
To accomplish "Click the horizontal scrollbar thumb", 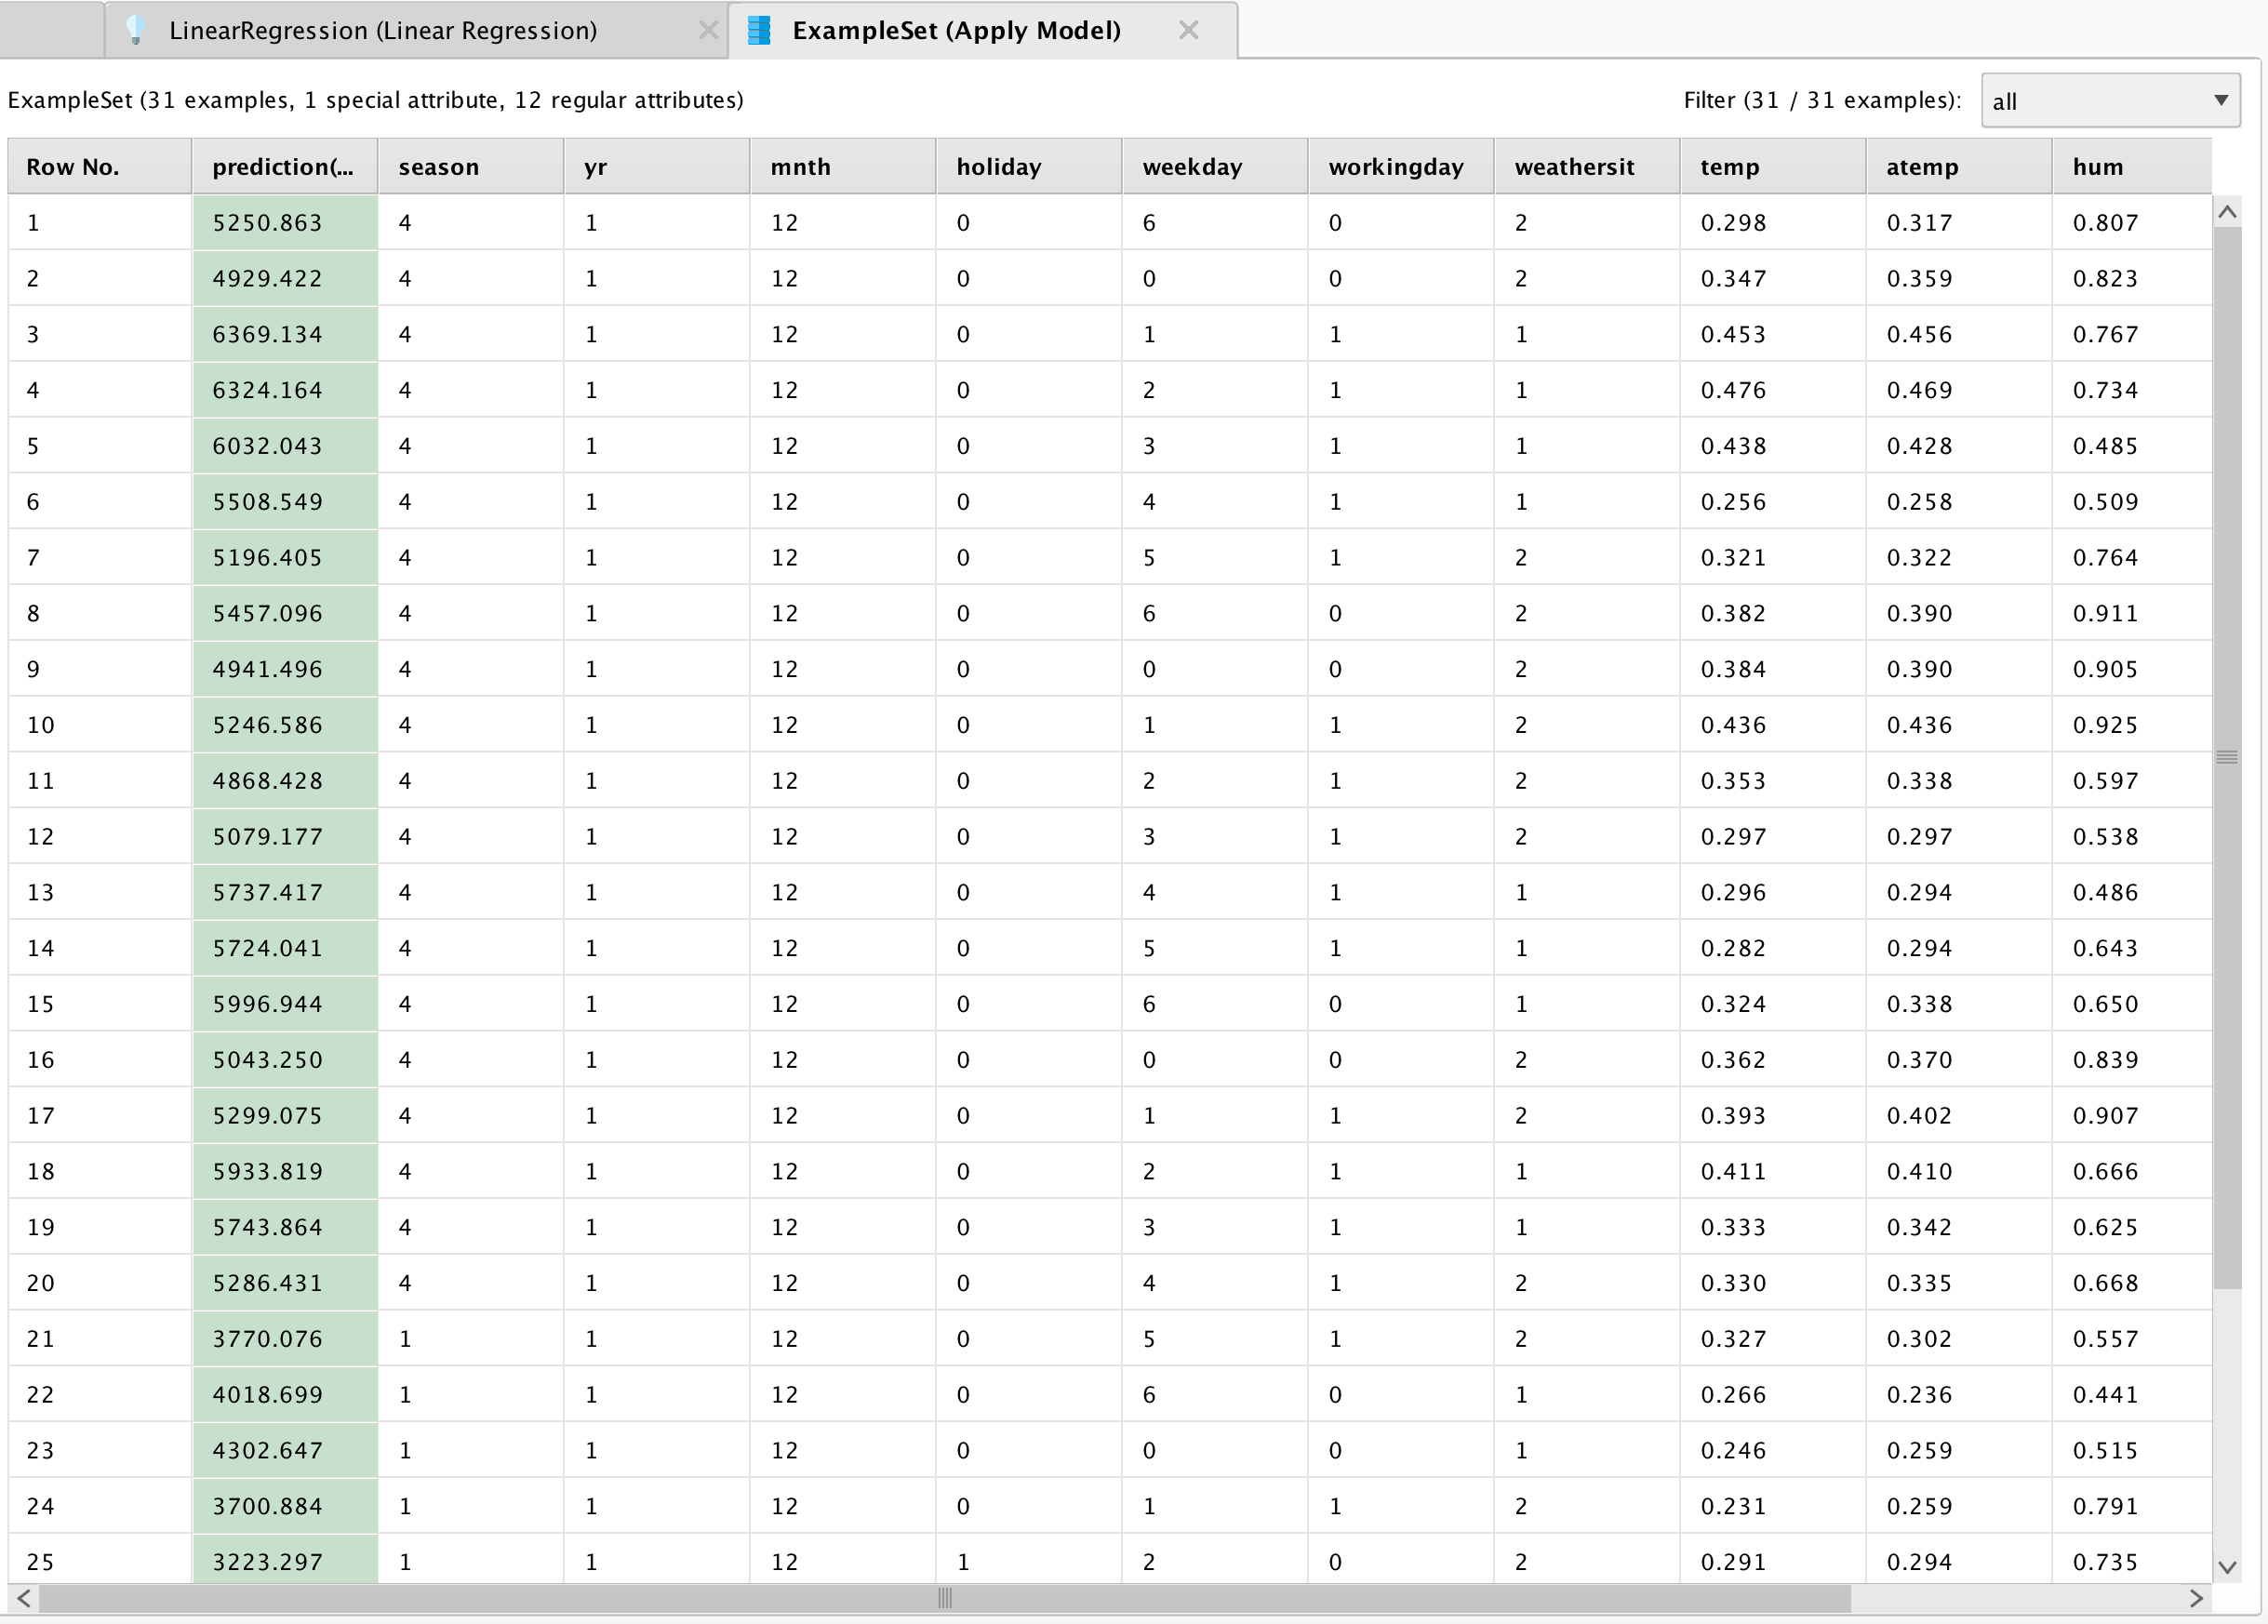I will click(945, 1598).
